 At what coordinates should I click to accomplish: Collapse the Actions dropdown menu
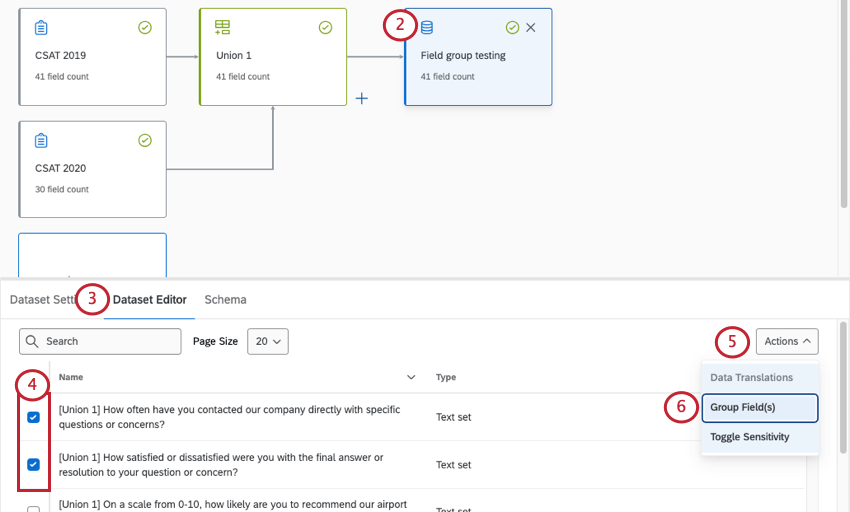coord(787,341)
